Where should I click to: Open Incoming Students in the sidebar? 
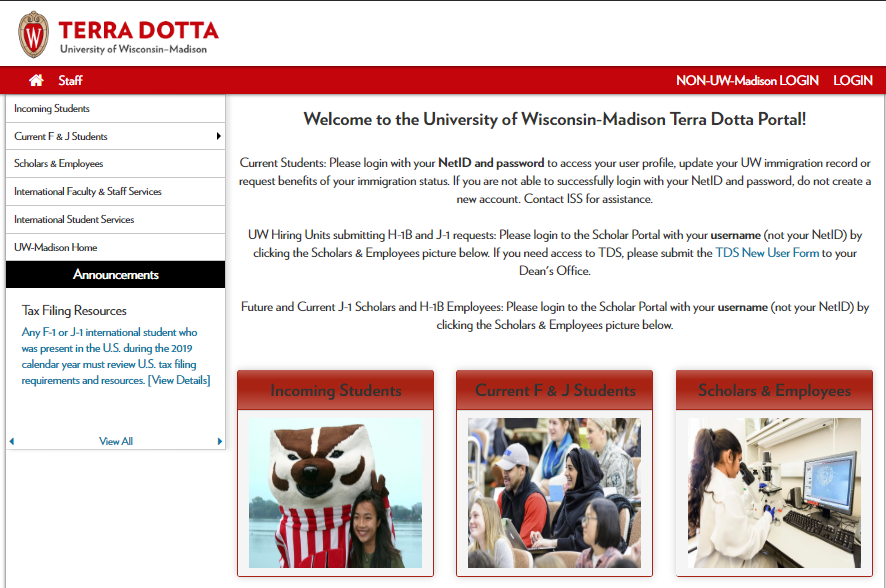click(x=115, y=108)
